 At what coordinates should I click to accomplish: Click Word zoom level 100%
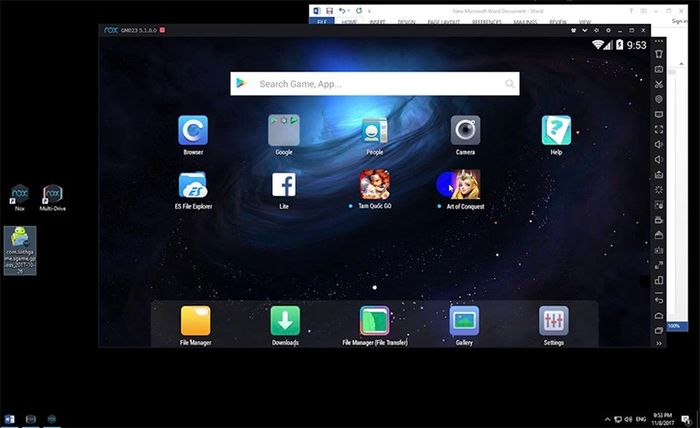pyautogui.click(x=673, y=326)
